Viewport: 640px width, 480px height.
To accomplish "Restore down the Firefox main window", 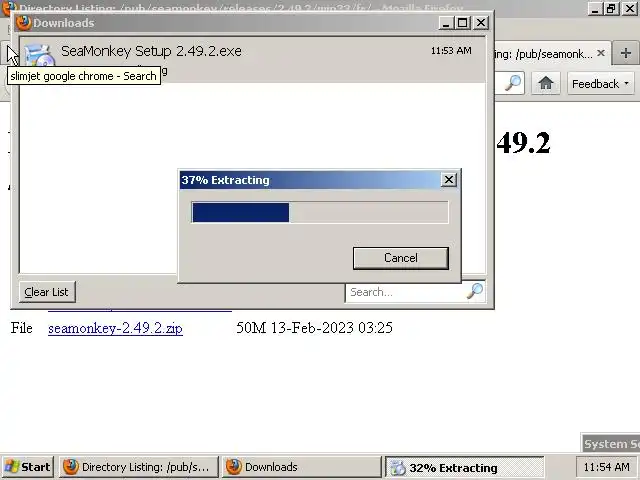I will click(611, 9).
